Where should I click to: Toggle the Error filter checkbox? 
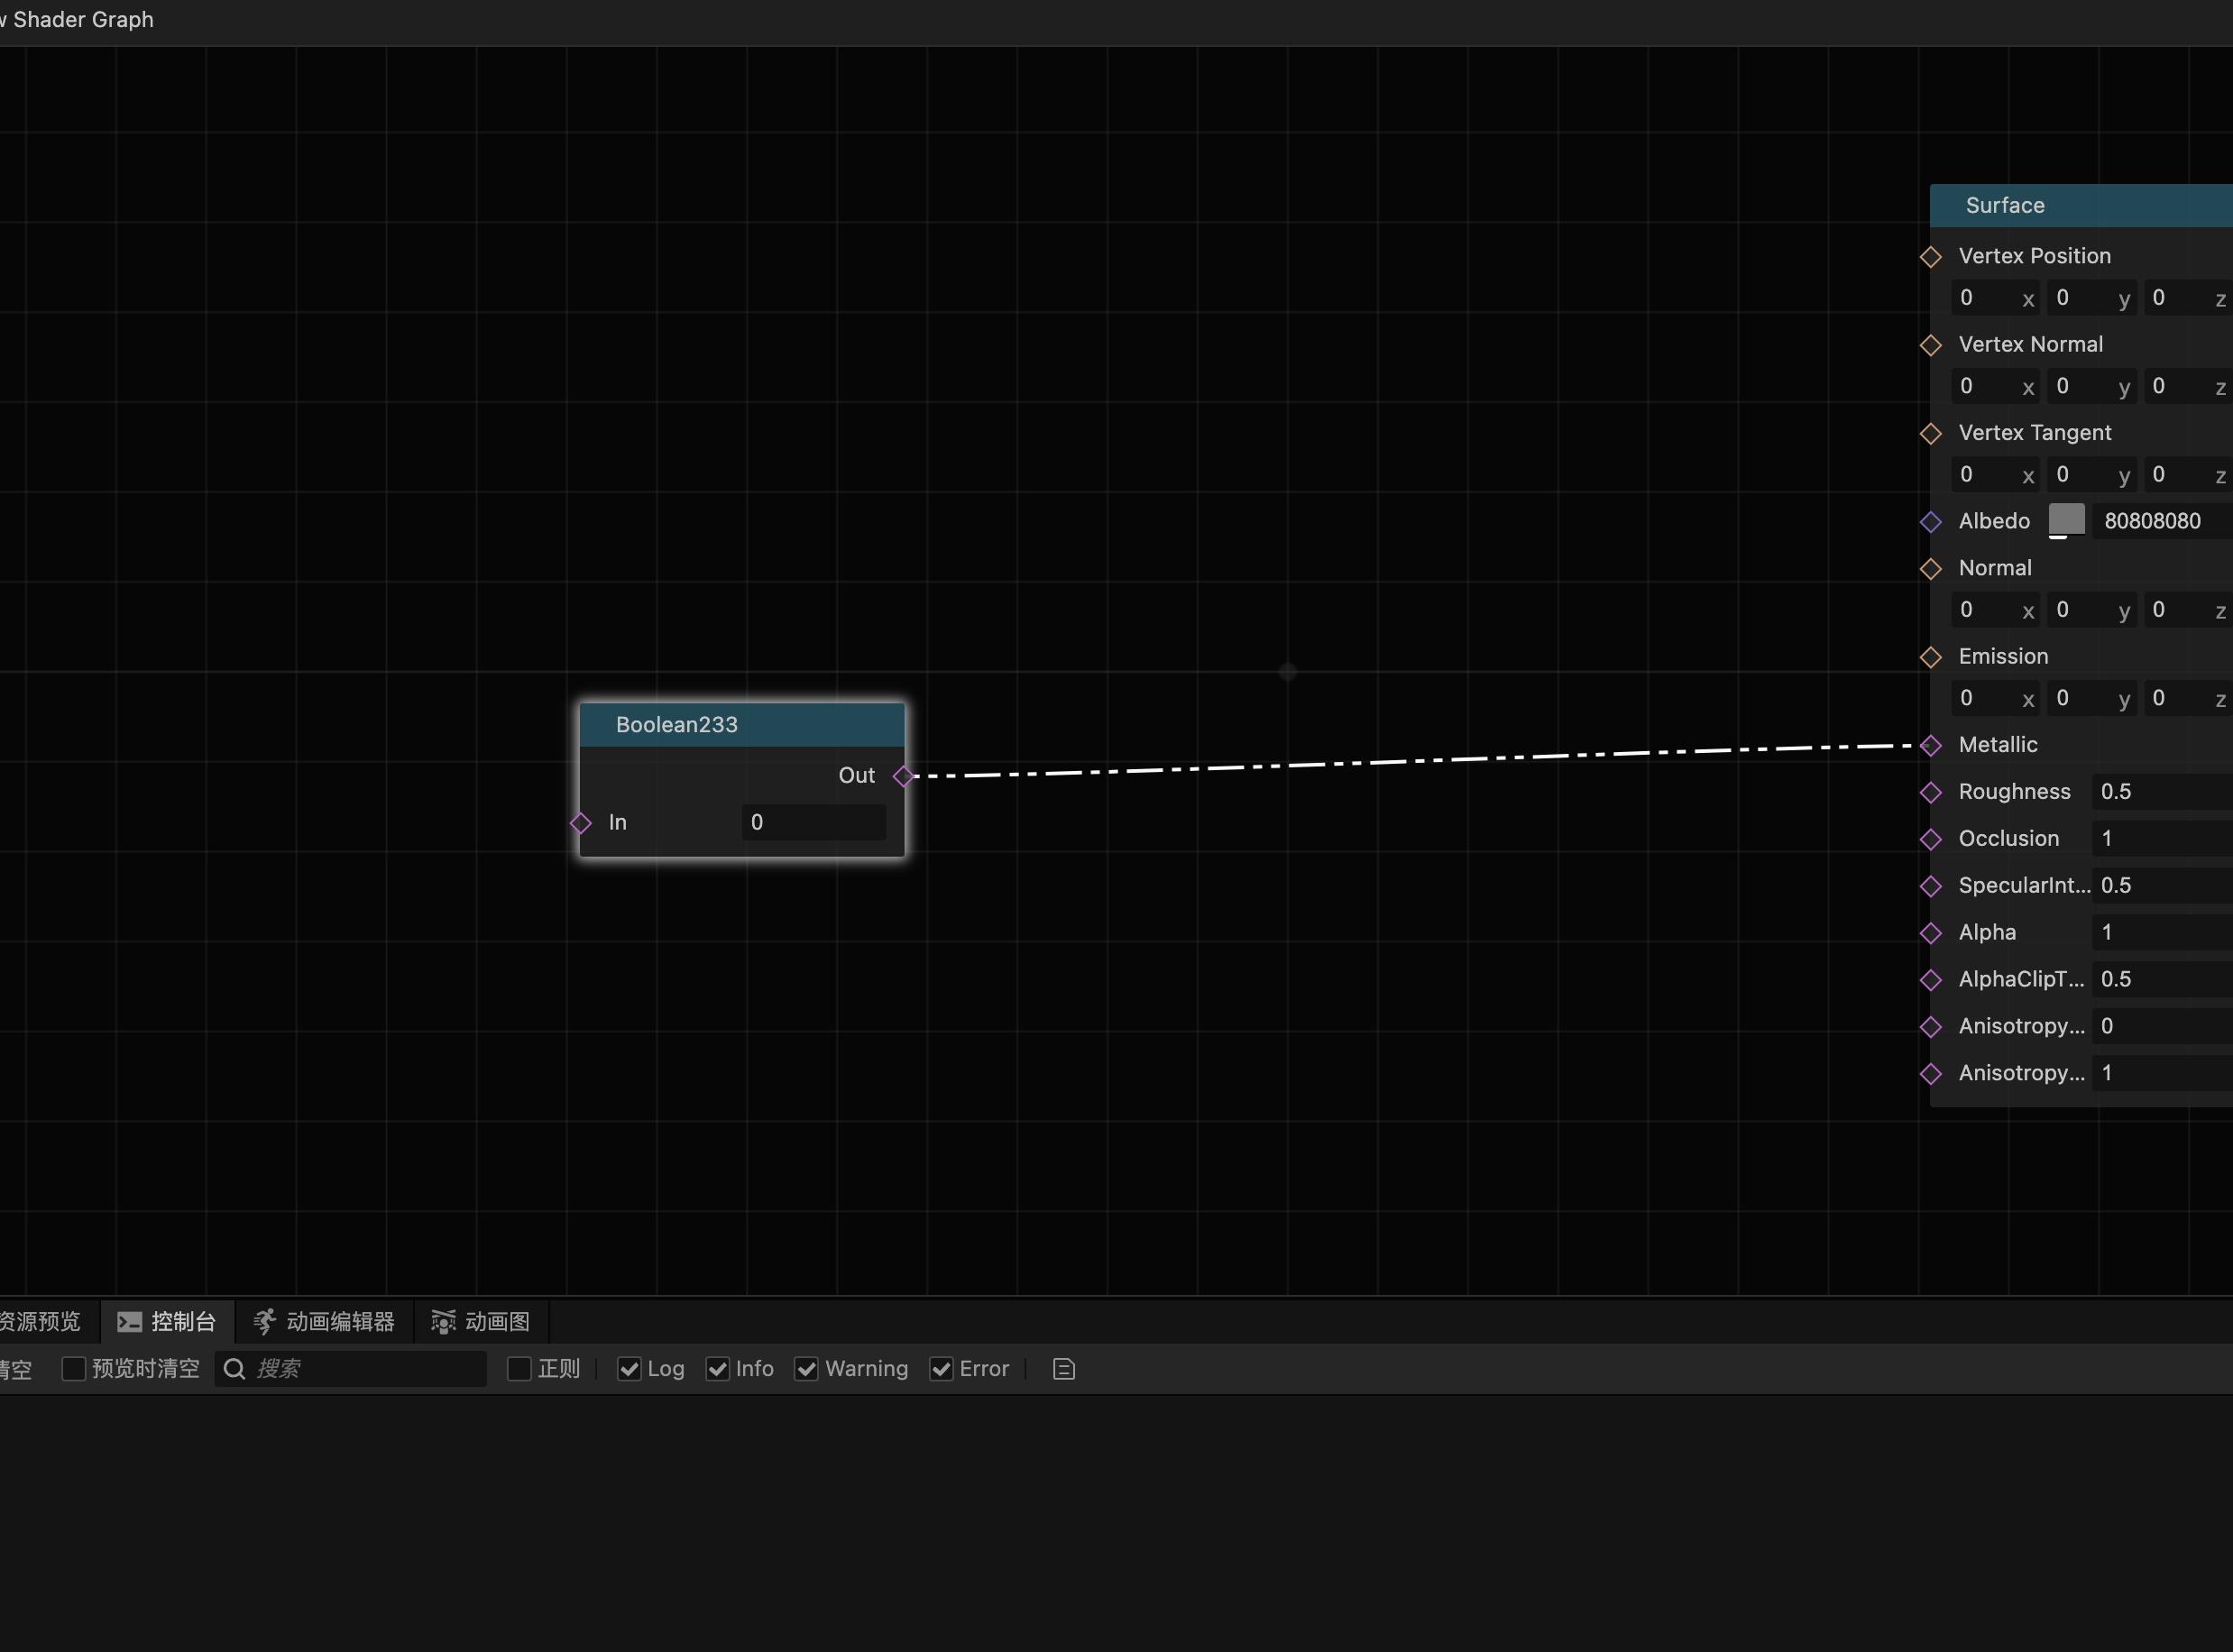click(x=941, y=1369)
